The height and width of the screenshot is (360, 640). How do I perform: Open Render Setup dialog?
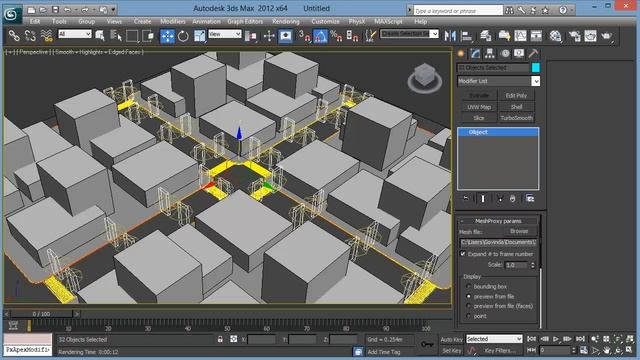pyautogui.click(x=575, y=36)
